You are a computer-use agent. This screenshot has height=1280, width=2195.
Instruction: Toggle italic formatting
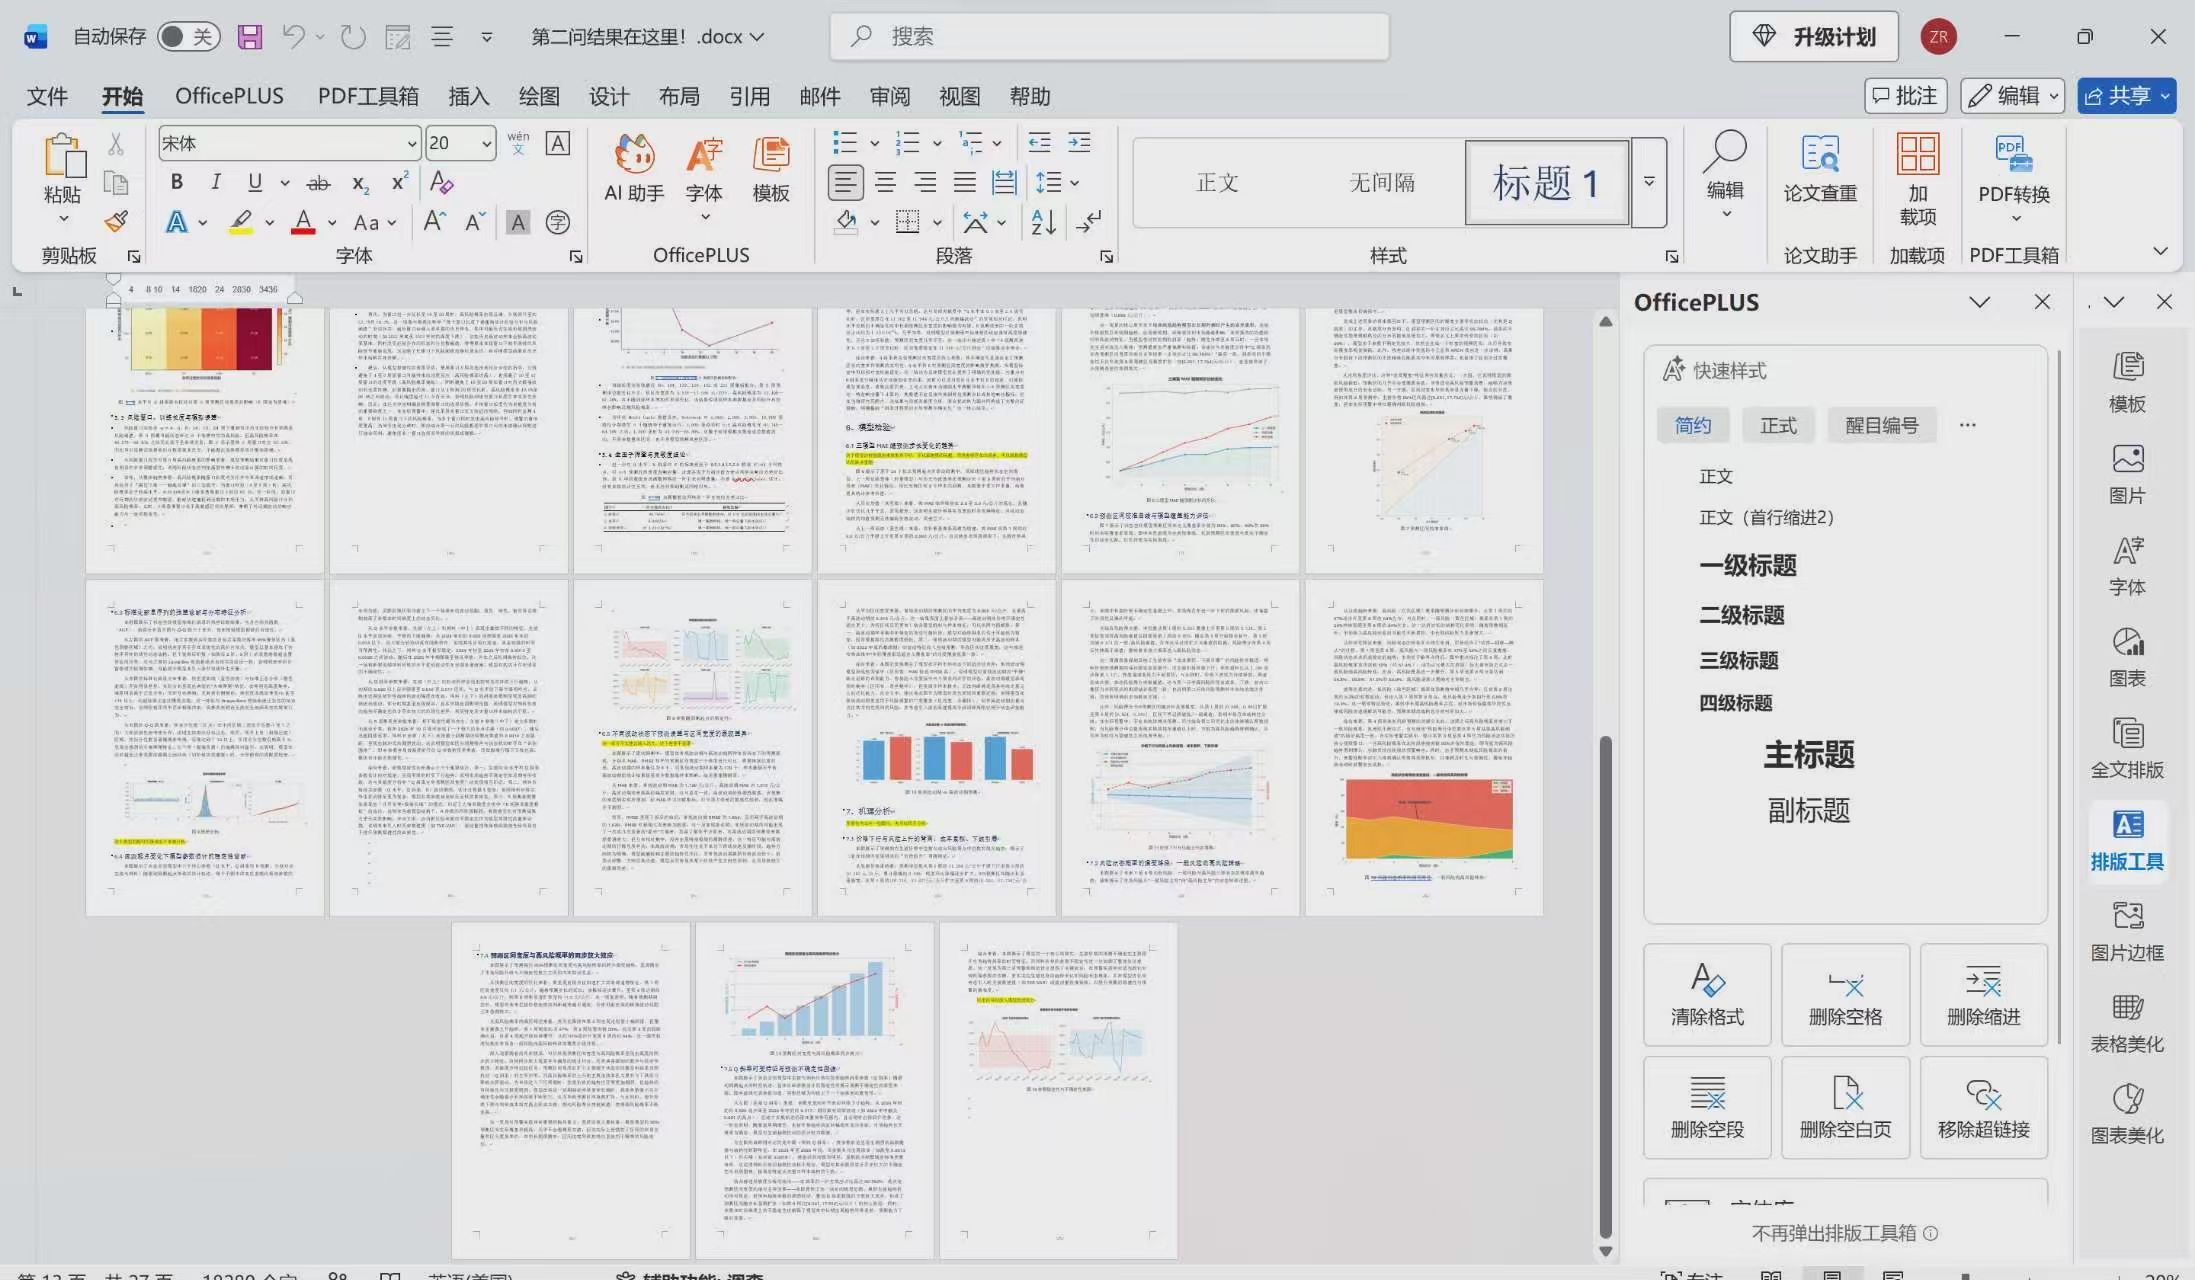(x=215, y=182)
